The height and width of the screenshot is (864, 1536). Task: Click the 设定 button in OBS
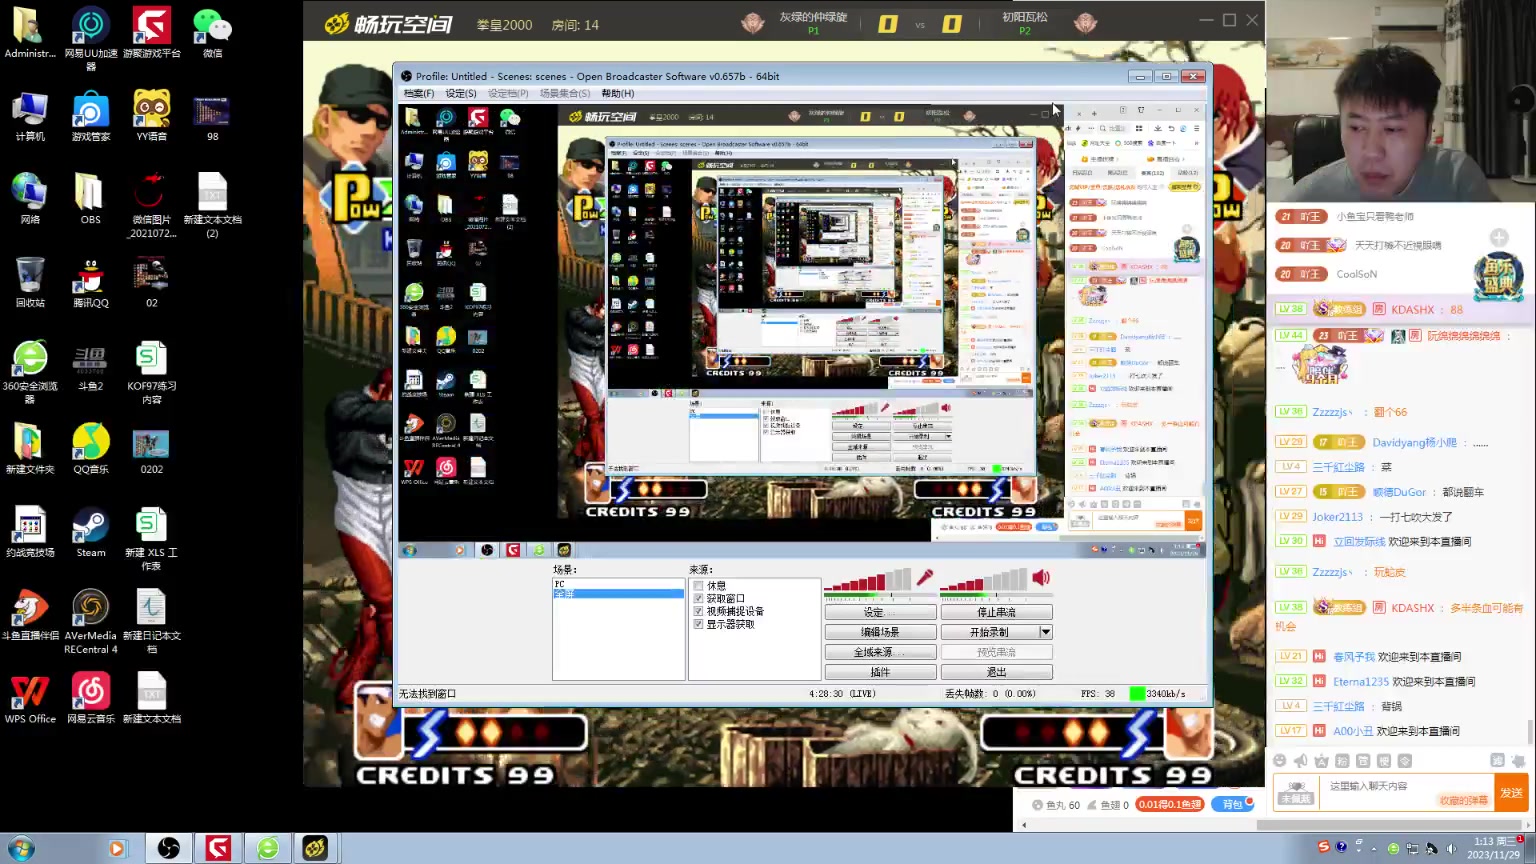[x=880, y=612]
